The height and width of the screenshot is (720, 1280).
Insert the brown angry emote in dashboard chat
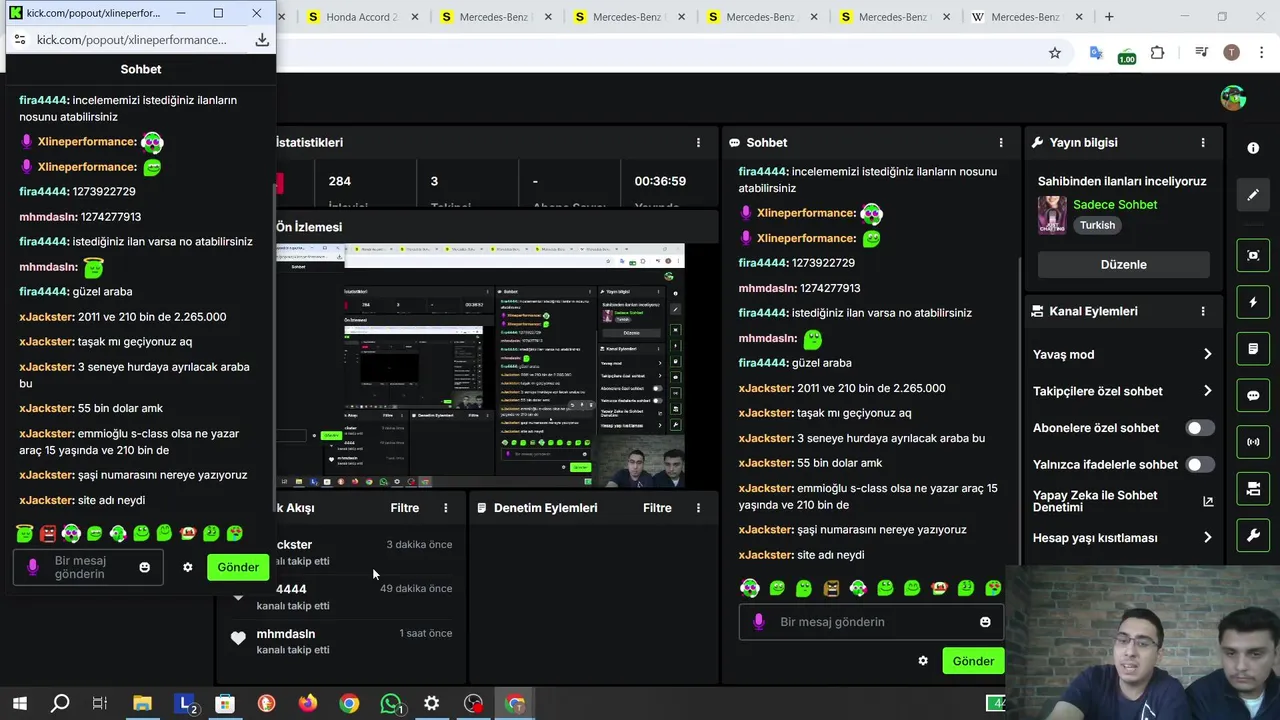pos(831,588)
